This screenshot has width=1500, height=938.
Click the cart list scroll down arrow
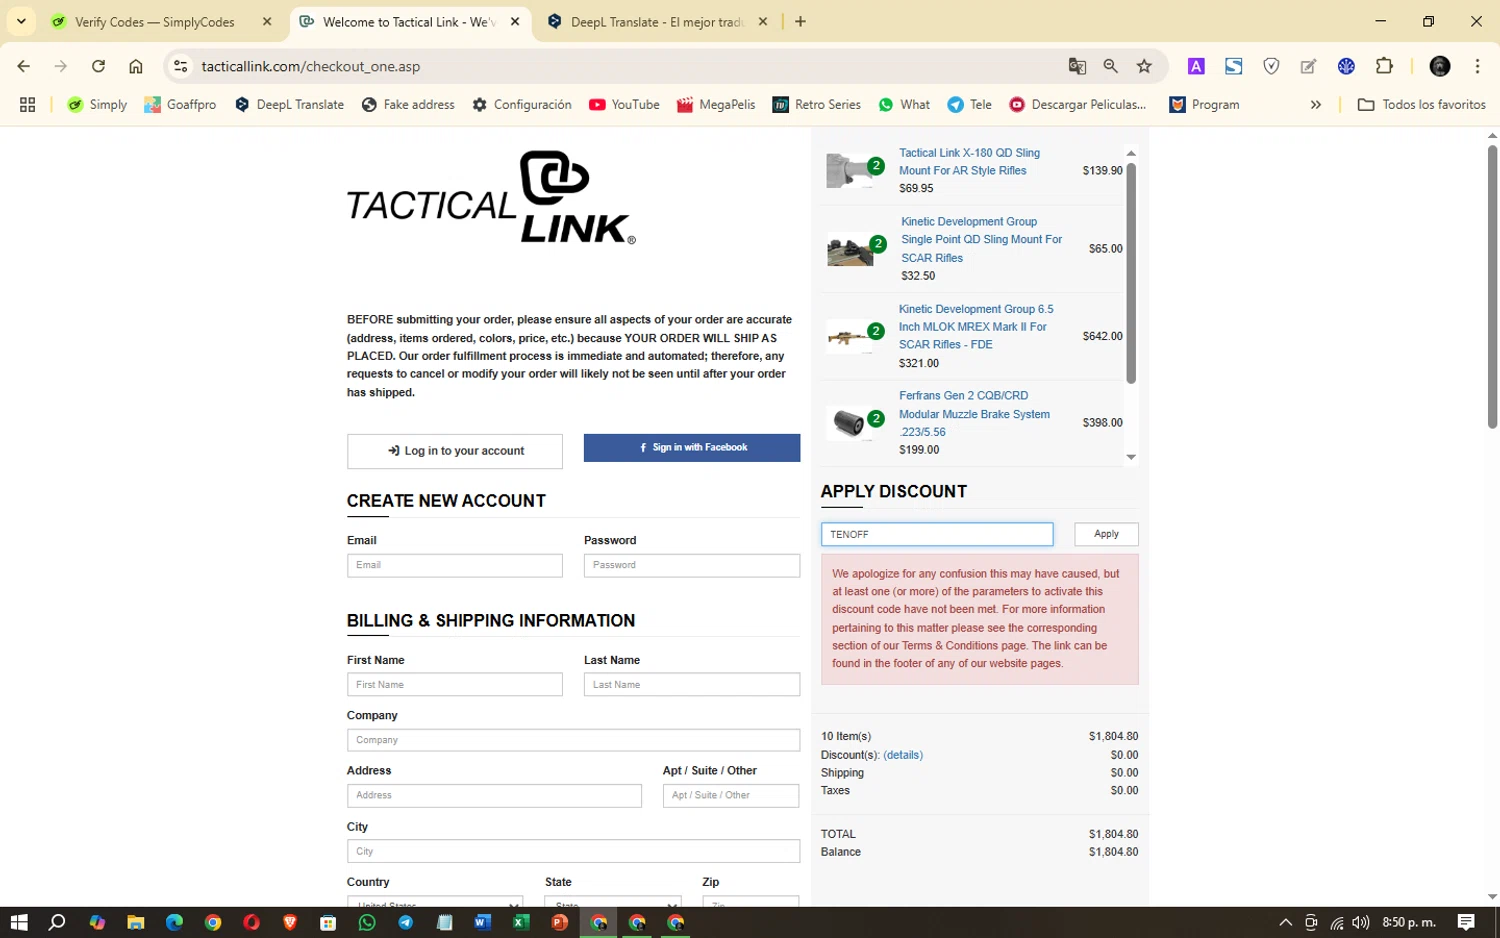pyautogui.click(x=1131, y=457)
